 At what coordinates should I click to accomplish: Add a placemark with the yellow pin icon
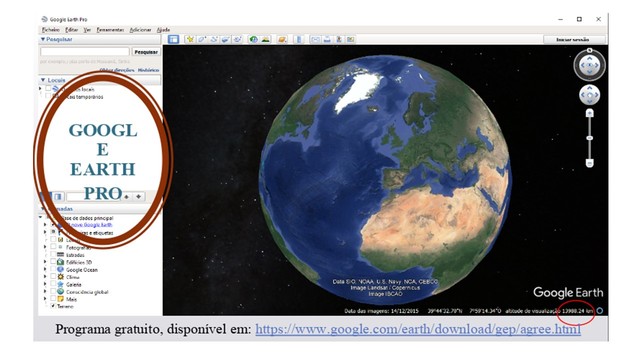point(190,39)
